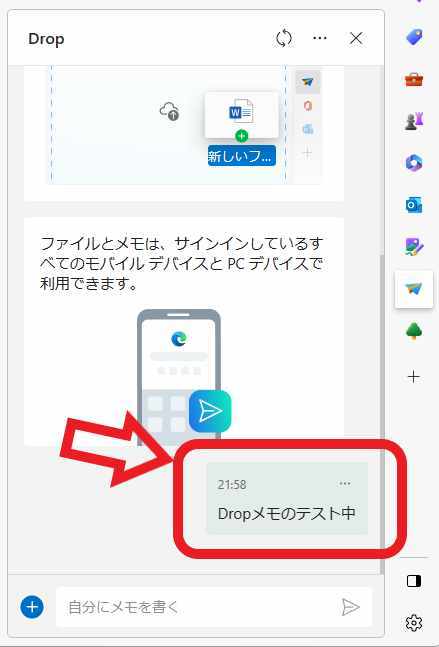This screenshot has height=647, width=439.
Task: Click the 自分にメモを書く input field
Action: coord(198,607)
